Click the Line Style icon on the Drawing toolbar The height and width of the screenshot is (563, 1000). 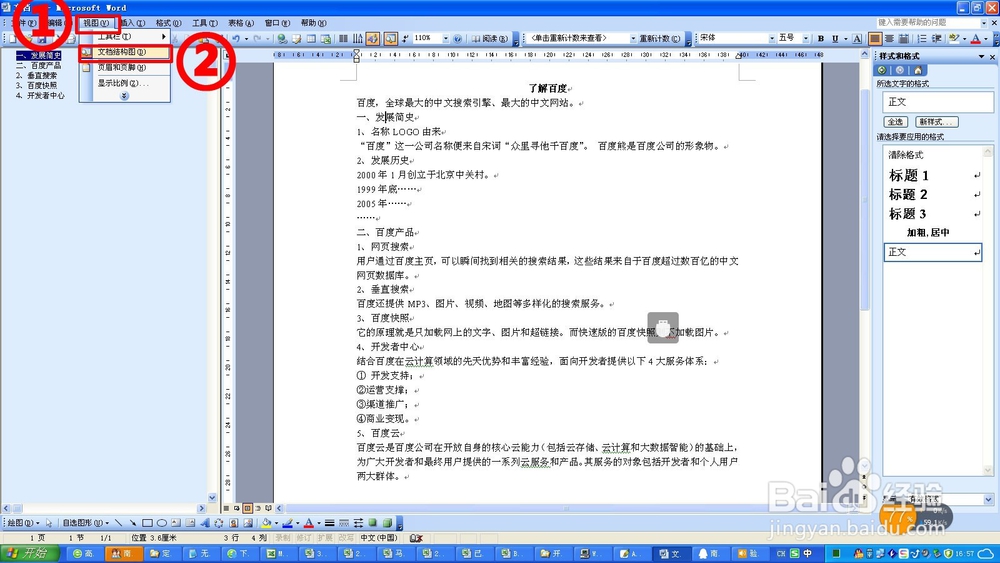click(329, 523)
